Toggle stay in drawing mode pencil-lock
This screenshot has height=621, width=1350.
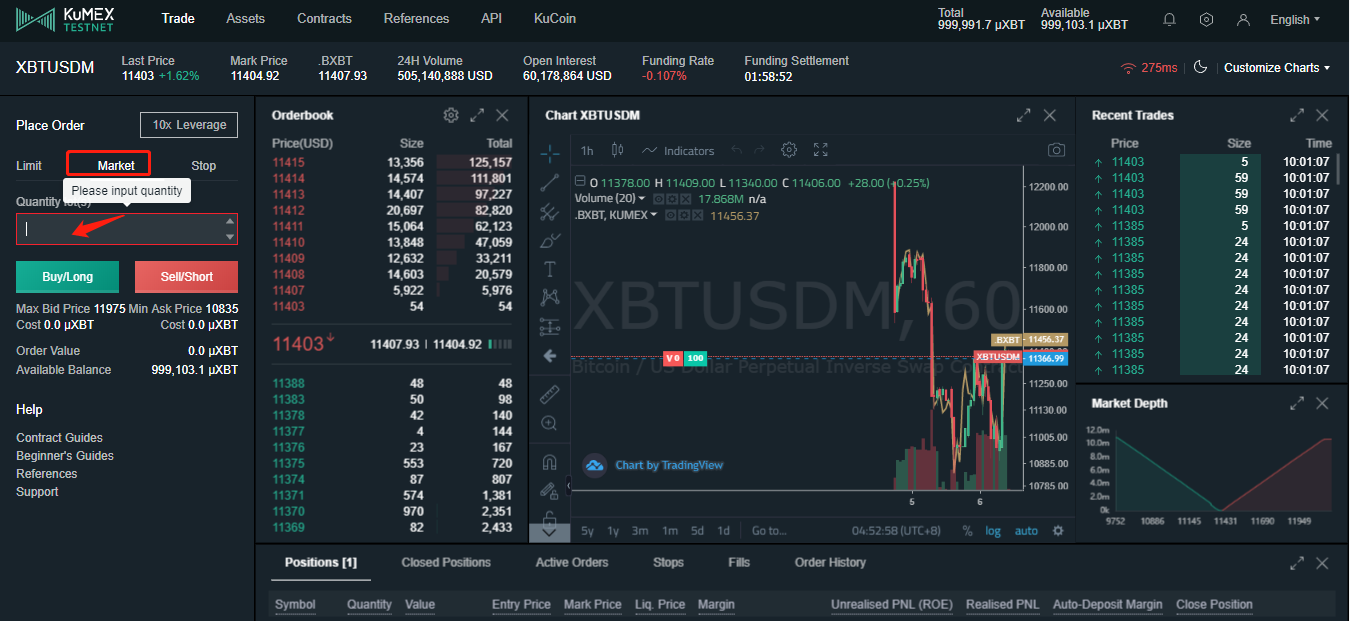[x=549, y=490]
